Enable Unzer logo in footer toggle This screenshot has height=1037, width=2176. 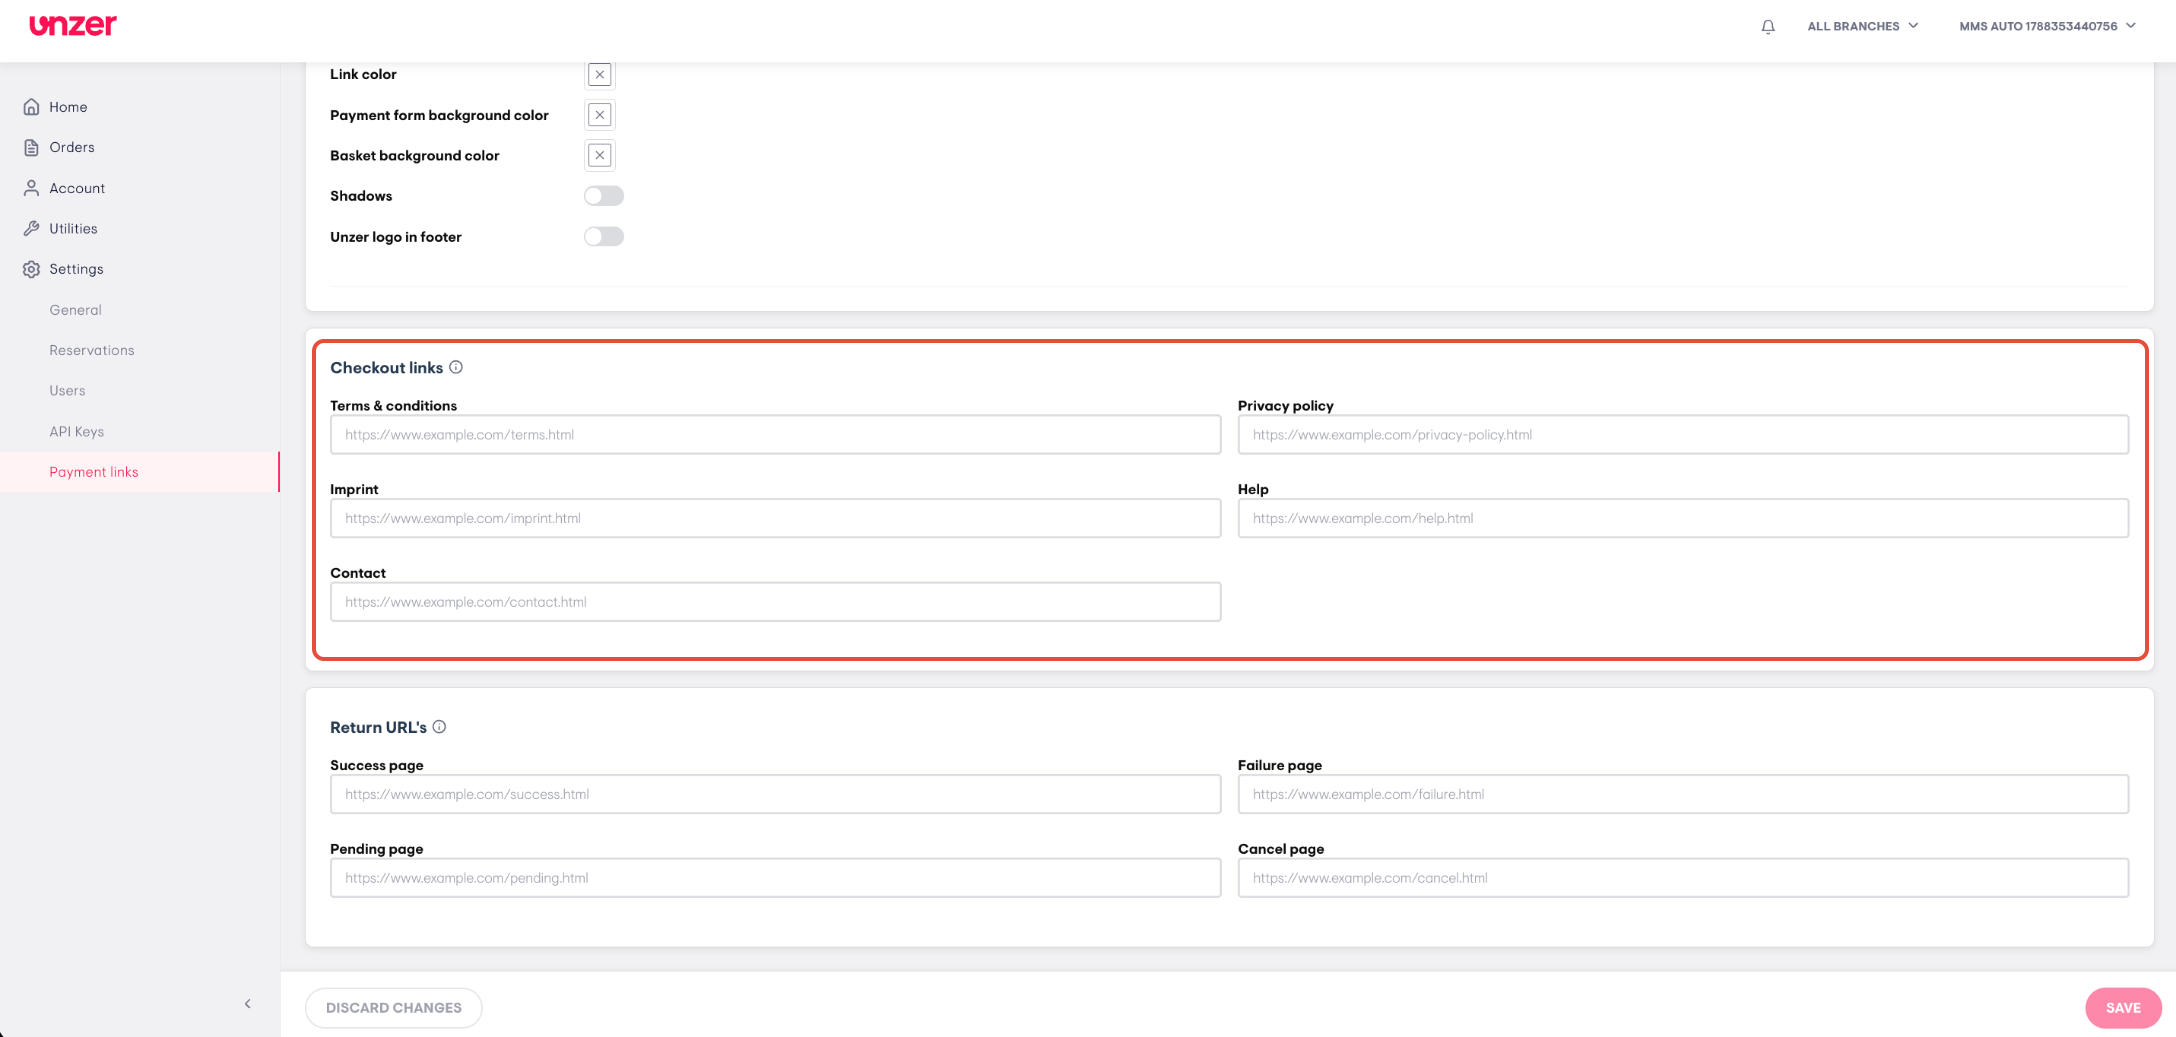604,237
